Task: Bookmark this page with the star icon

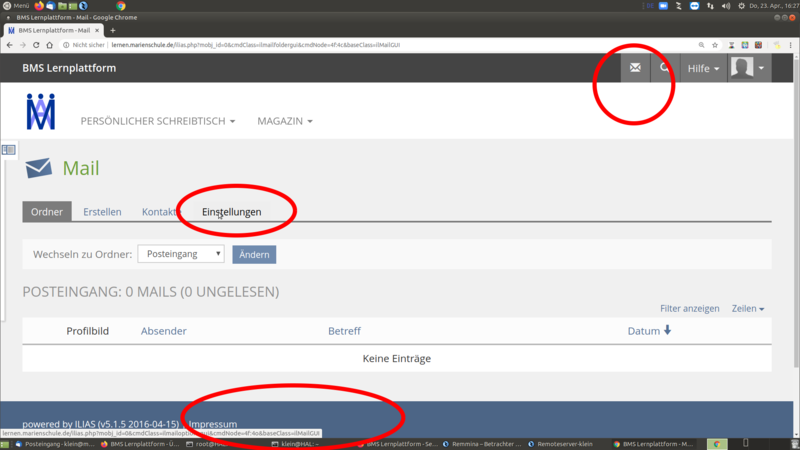Action: pos(717,45)
